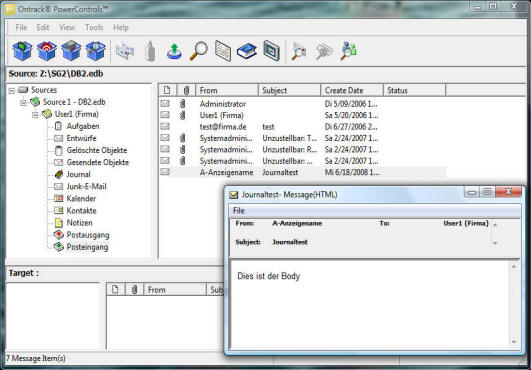This screenshot has height=370, width=531.
Task: Open the Help menu
Action: [121, 27]
